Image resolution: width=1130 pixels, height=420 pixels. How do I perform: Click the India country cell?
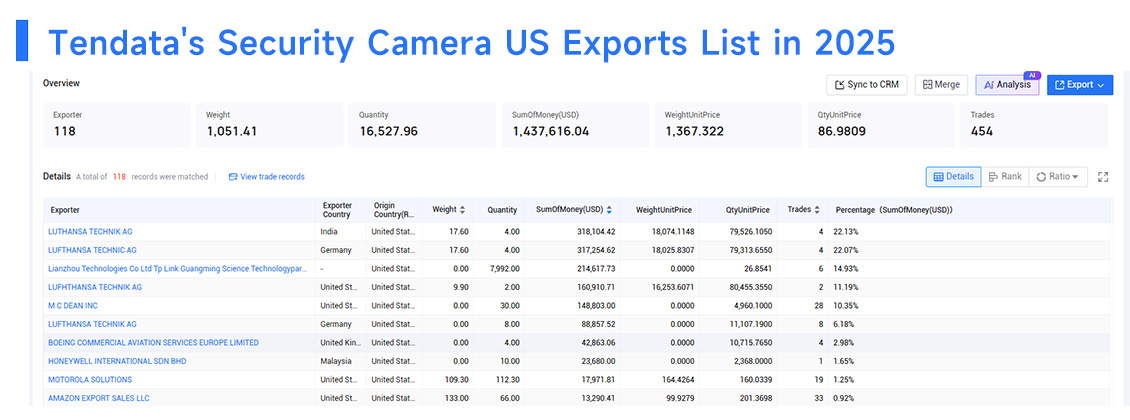pyautogui.click(x=329, y=232)
